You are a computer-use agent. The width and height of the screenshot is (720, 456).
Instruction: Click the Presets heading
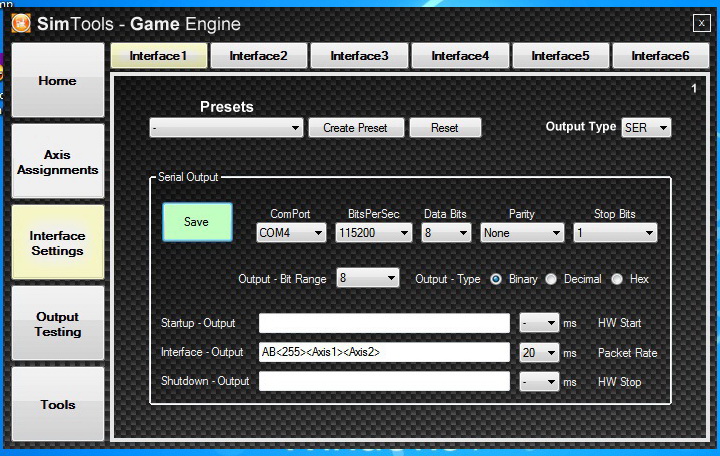point(227,107)
